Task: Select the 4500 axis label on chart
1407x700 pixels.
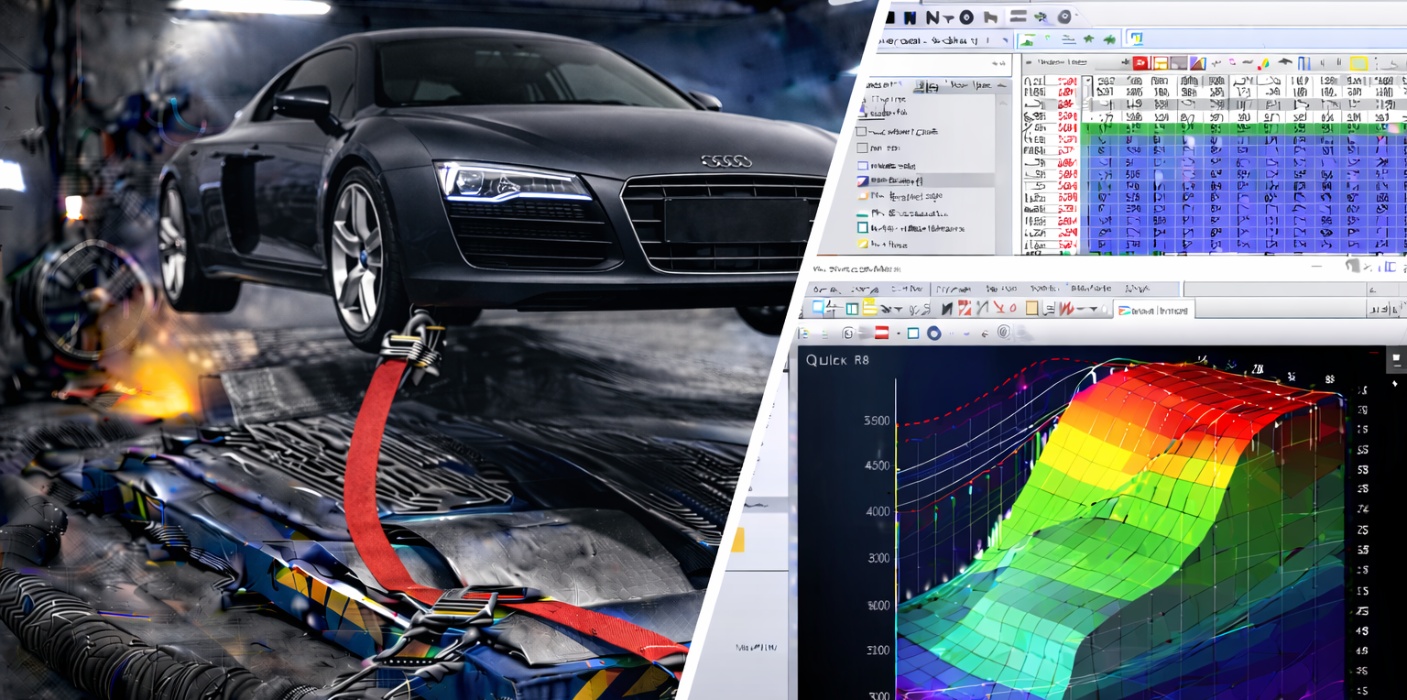Action: tap(876, 466)
